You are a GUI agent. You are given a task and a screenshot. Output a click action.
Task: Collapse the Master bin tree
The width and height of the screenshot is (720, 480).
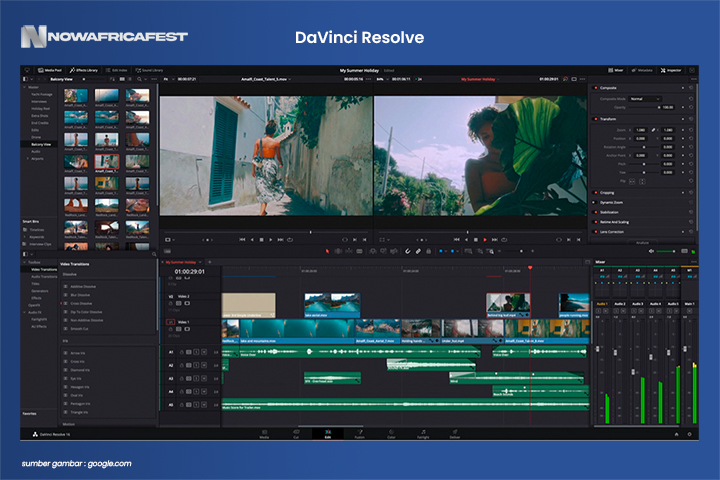[25, 87]
